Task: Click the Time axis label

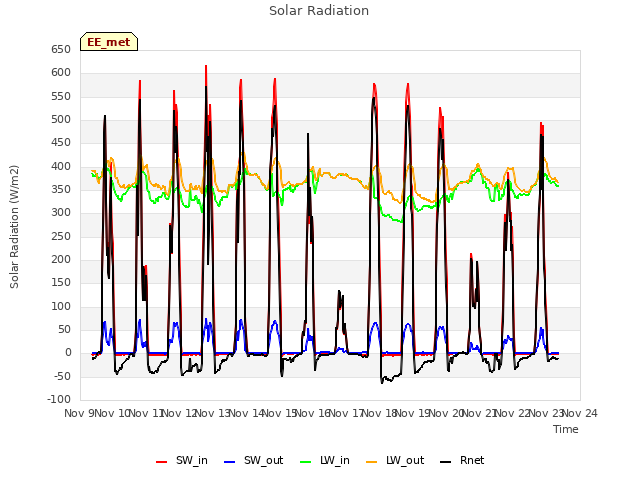Action: pyautogui.click(x=566, y=429)
